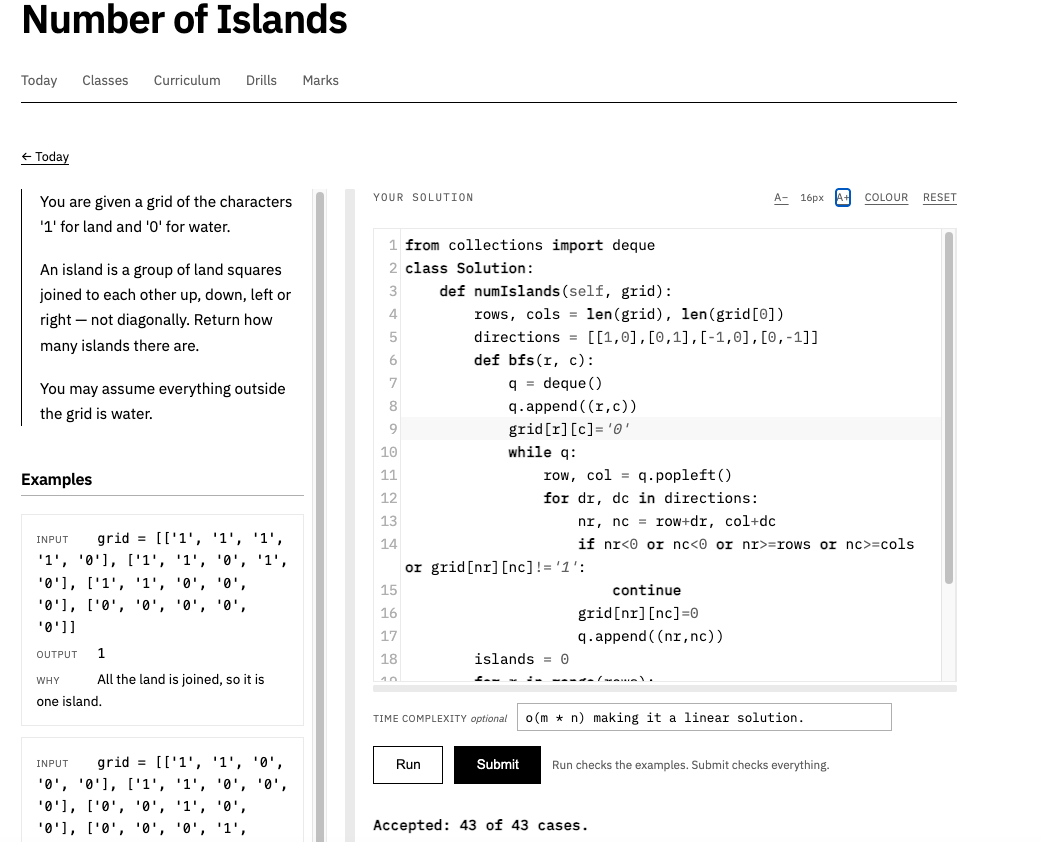
Task: Click the Run button
Action: point(408,765)
